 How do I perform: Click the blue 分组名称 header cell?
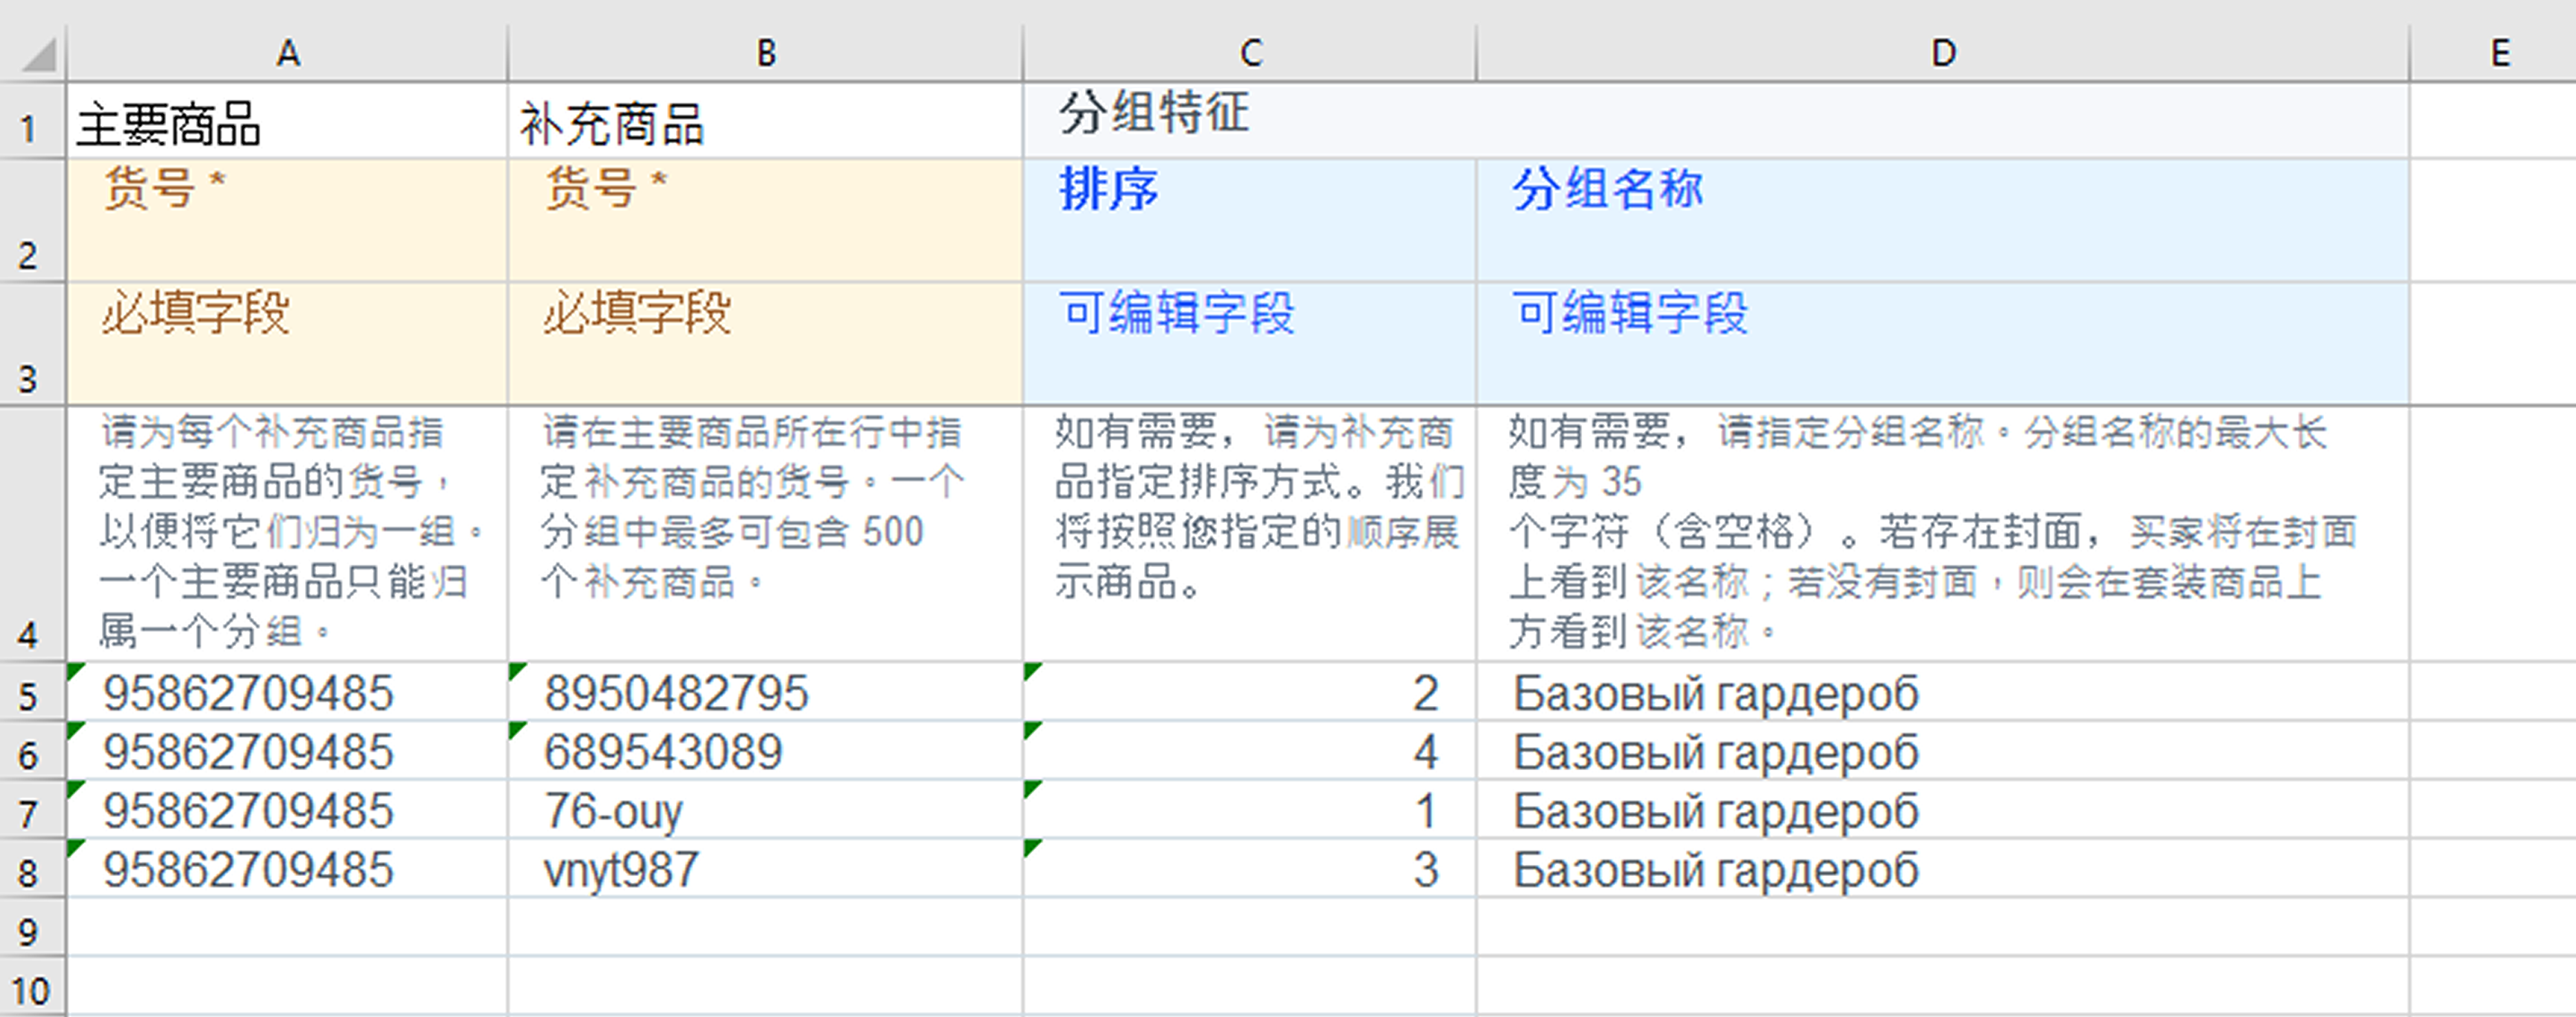coord(1607,189)
